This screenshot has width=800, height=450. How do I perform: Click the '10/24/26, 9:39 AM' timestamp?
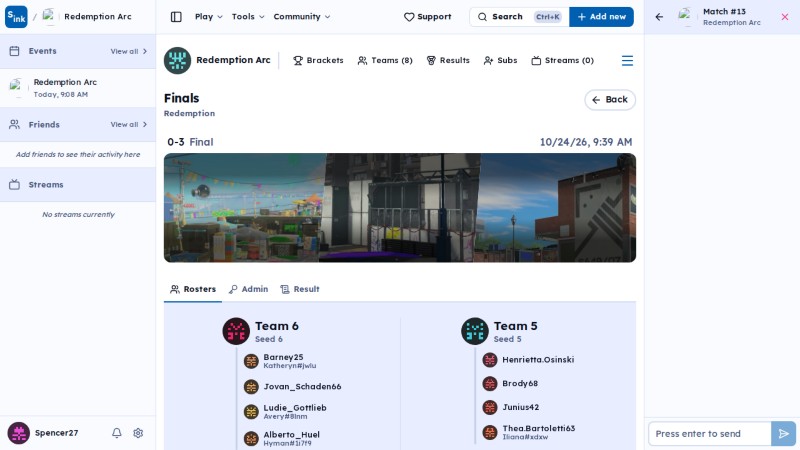coord(586,142)
